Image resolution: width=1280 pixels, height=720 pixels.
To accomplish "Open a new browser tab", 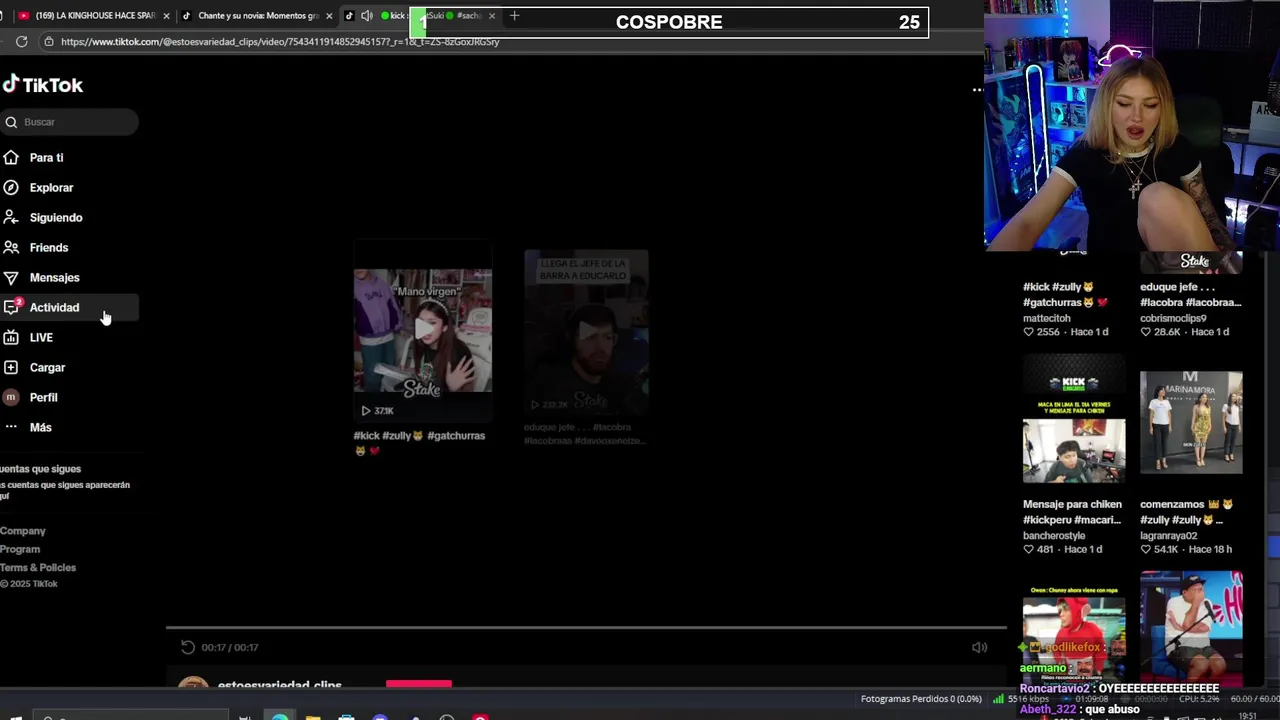I will (x=514, y=16).
